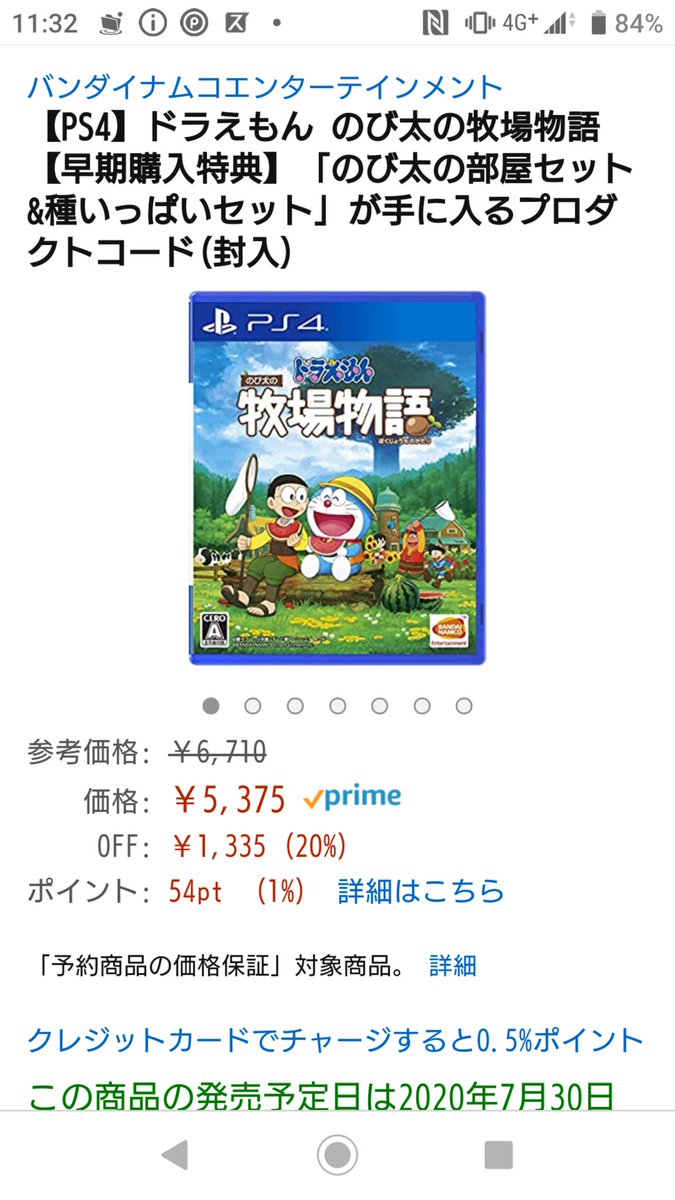Tap the vibrate mode status icon
Screen dimensions: 675x1200
(x=480, y=23)
